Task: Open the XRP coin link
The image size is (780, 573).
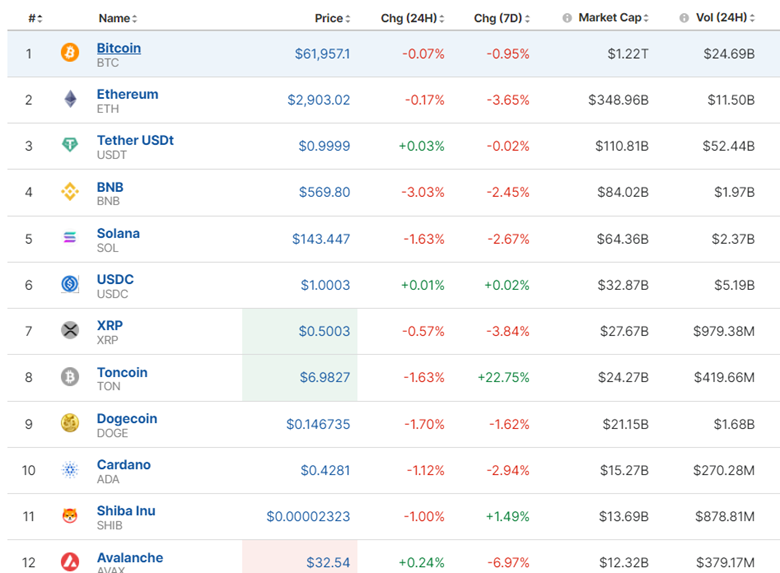Action: (x=109, y=326)
